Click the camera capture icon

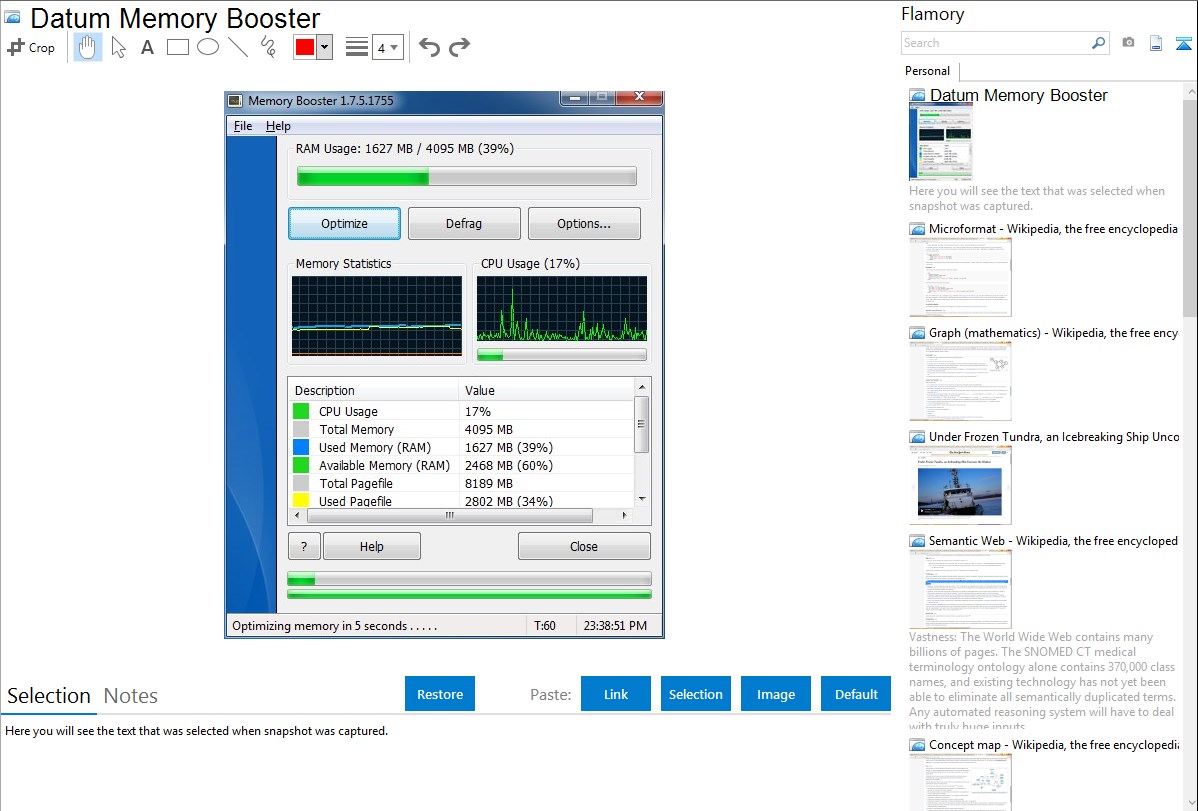tap(1128, 43)
